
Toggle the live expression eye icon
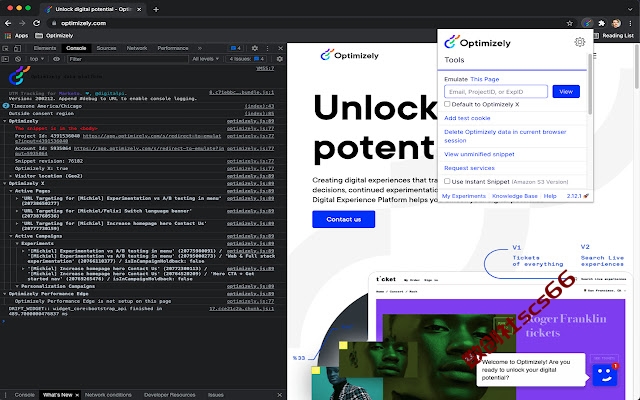56,59
